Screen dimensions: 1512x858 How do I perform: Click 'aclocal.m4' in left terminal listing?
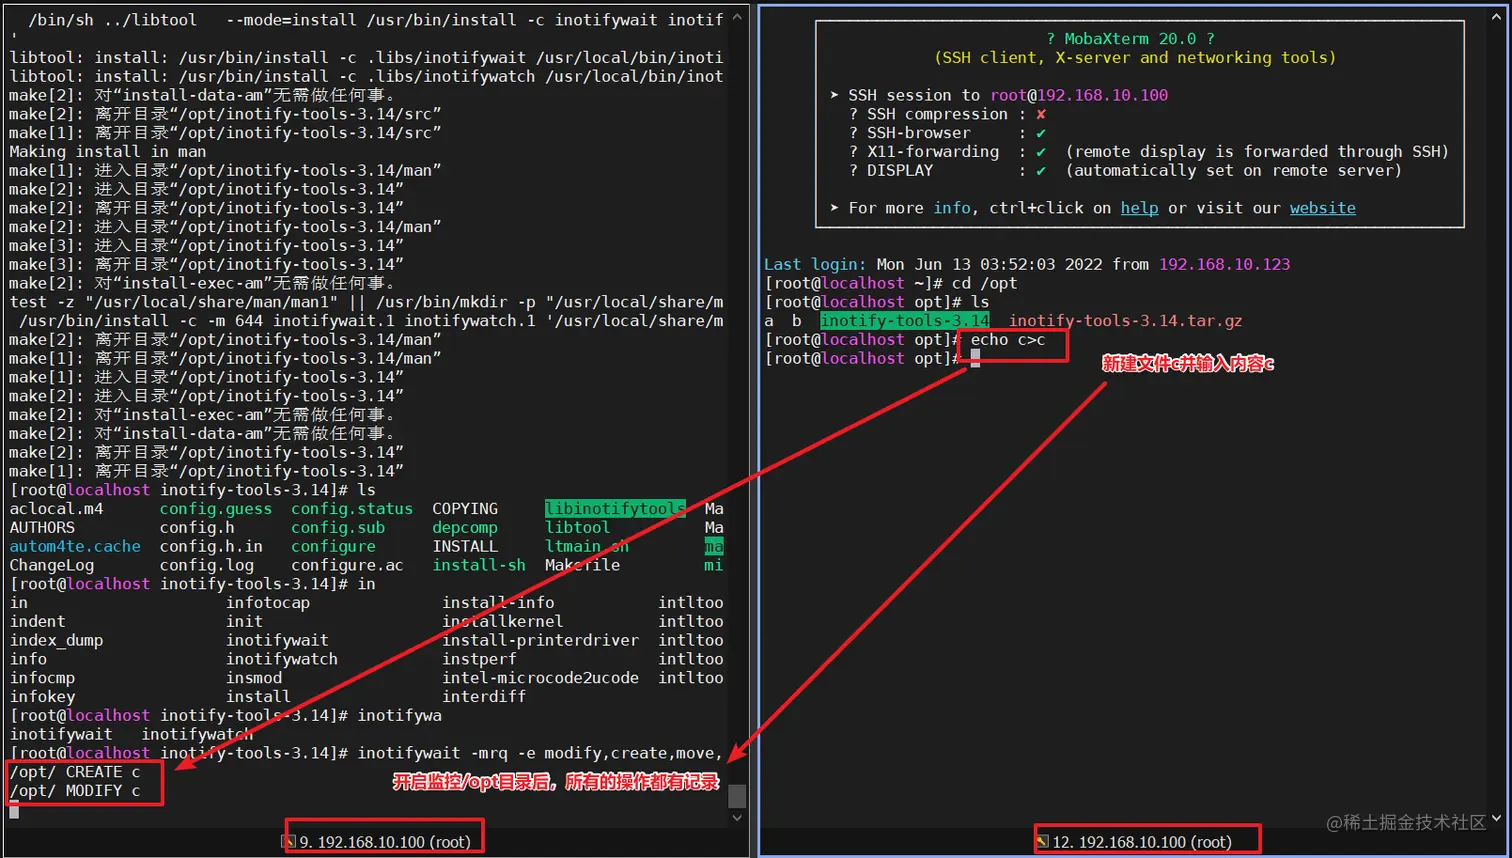coord(56,509)
